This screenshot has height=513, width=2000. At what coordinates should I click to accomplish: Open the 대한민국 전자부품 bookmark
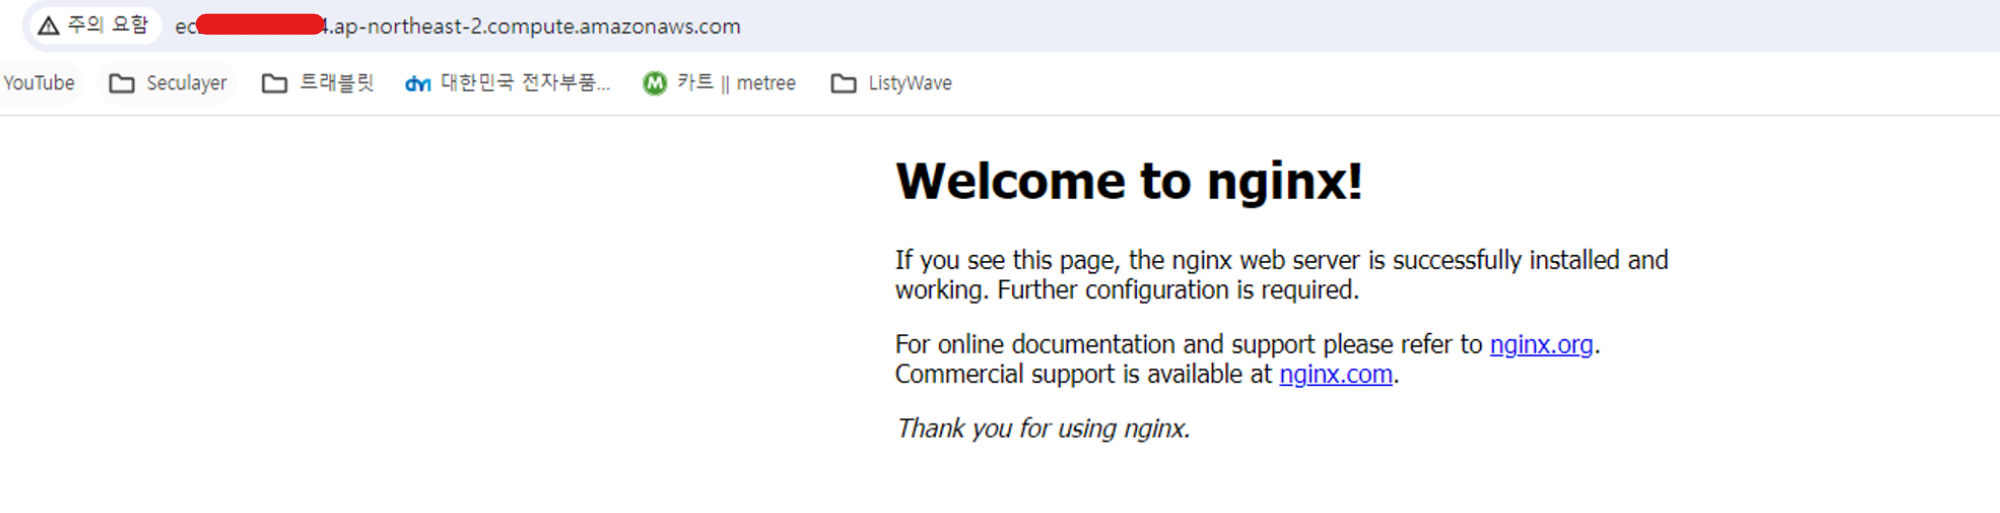[x=508, y=83]
